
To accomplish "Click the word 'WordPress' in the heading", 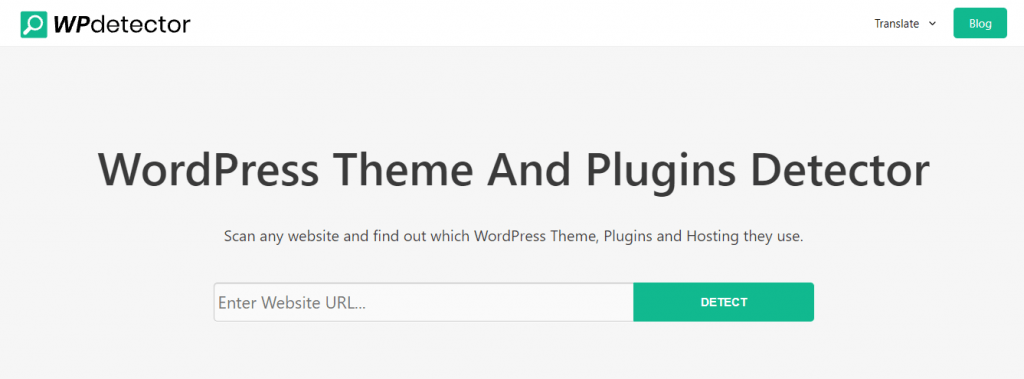I will pyautogui.click(x=208, y=170).
